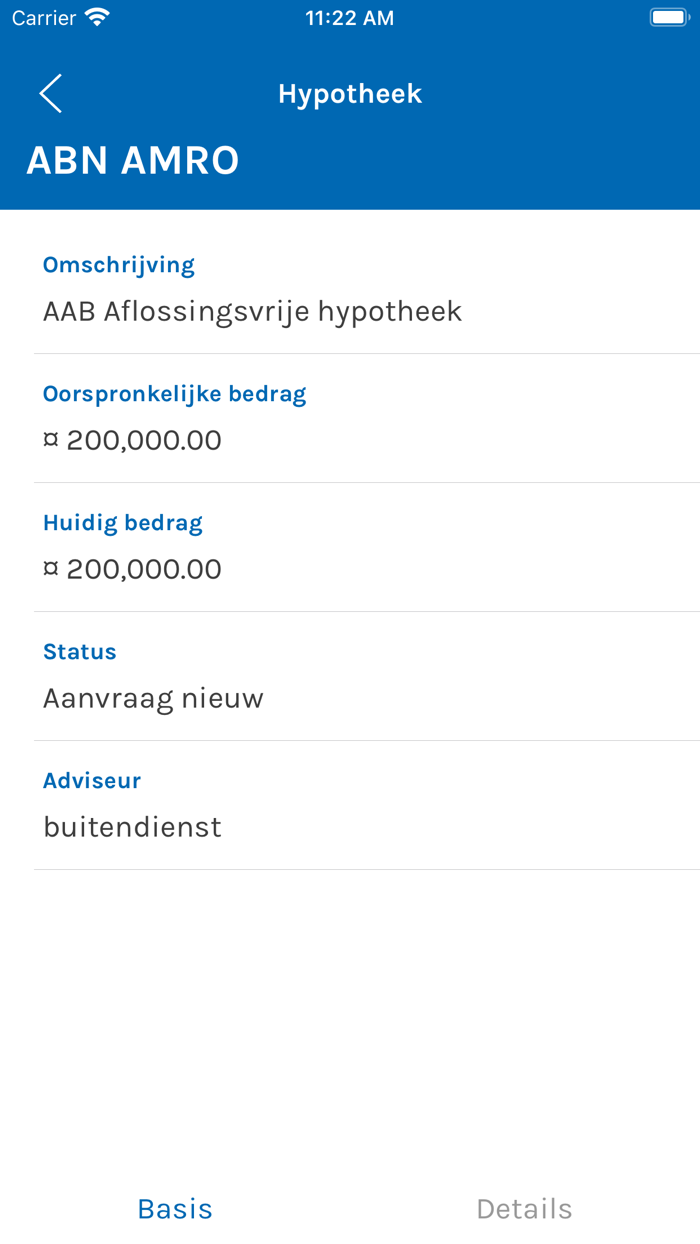
Task: Tap the Adviseur field label
Action: [x=92, y=780]
